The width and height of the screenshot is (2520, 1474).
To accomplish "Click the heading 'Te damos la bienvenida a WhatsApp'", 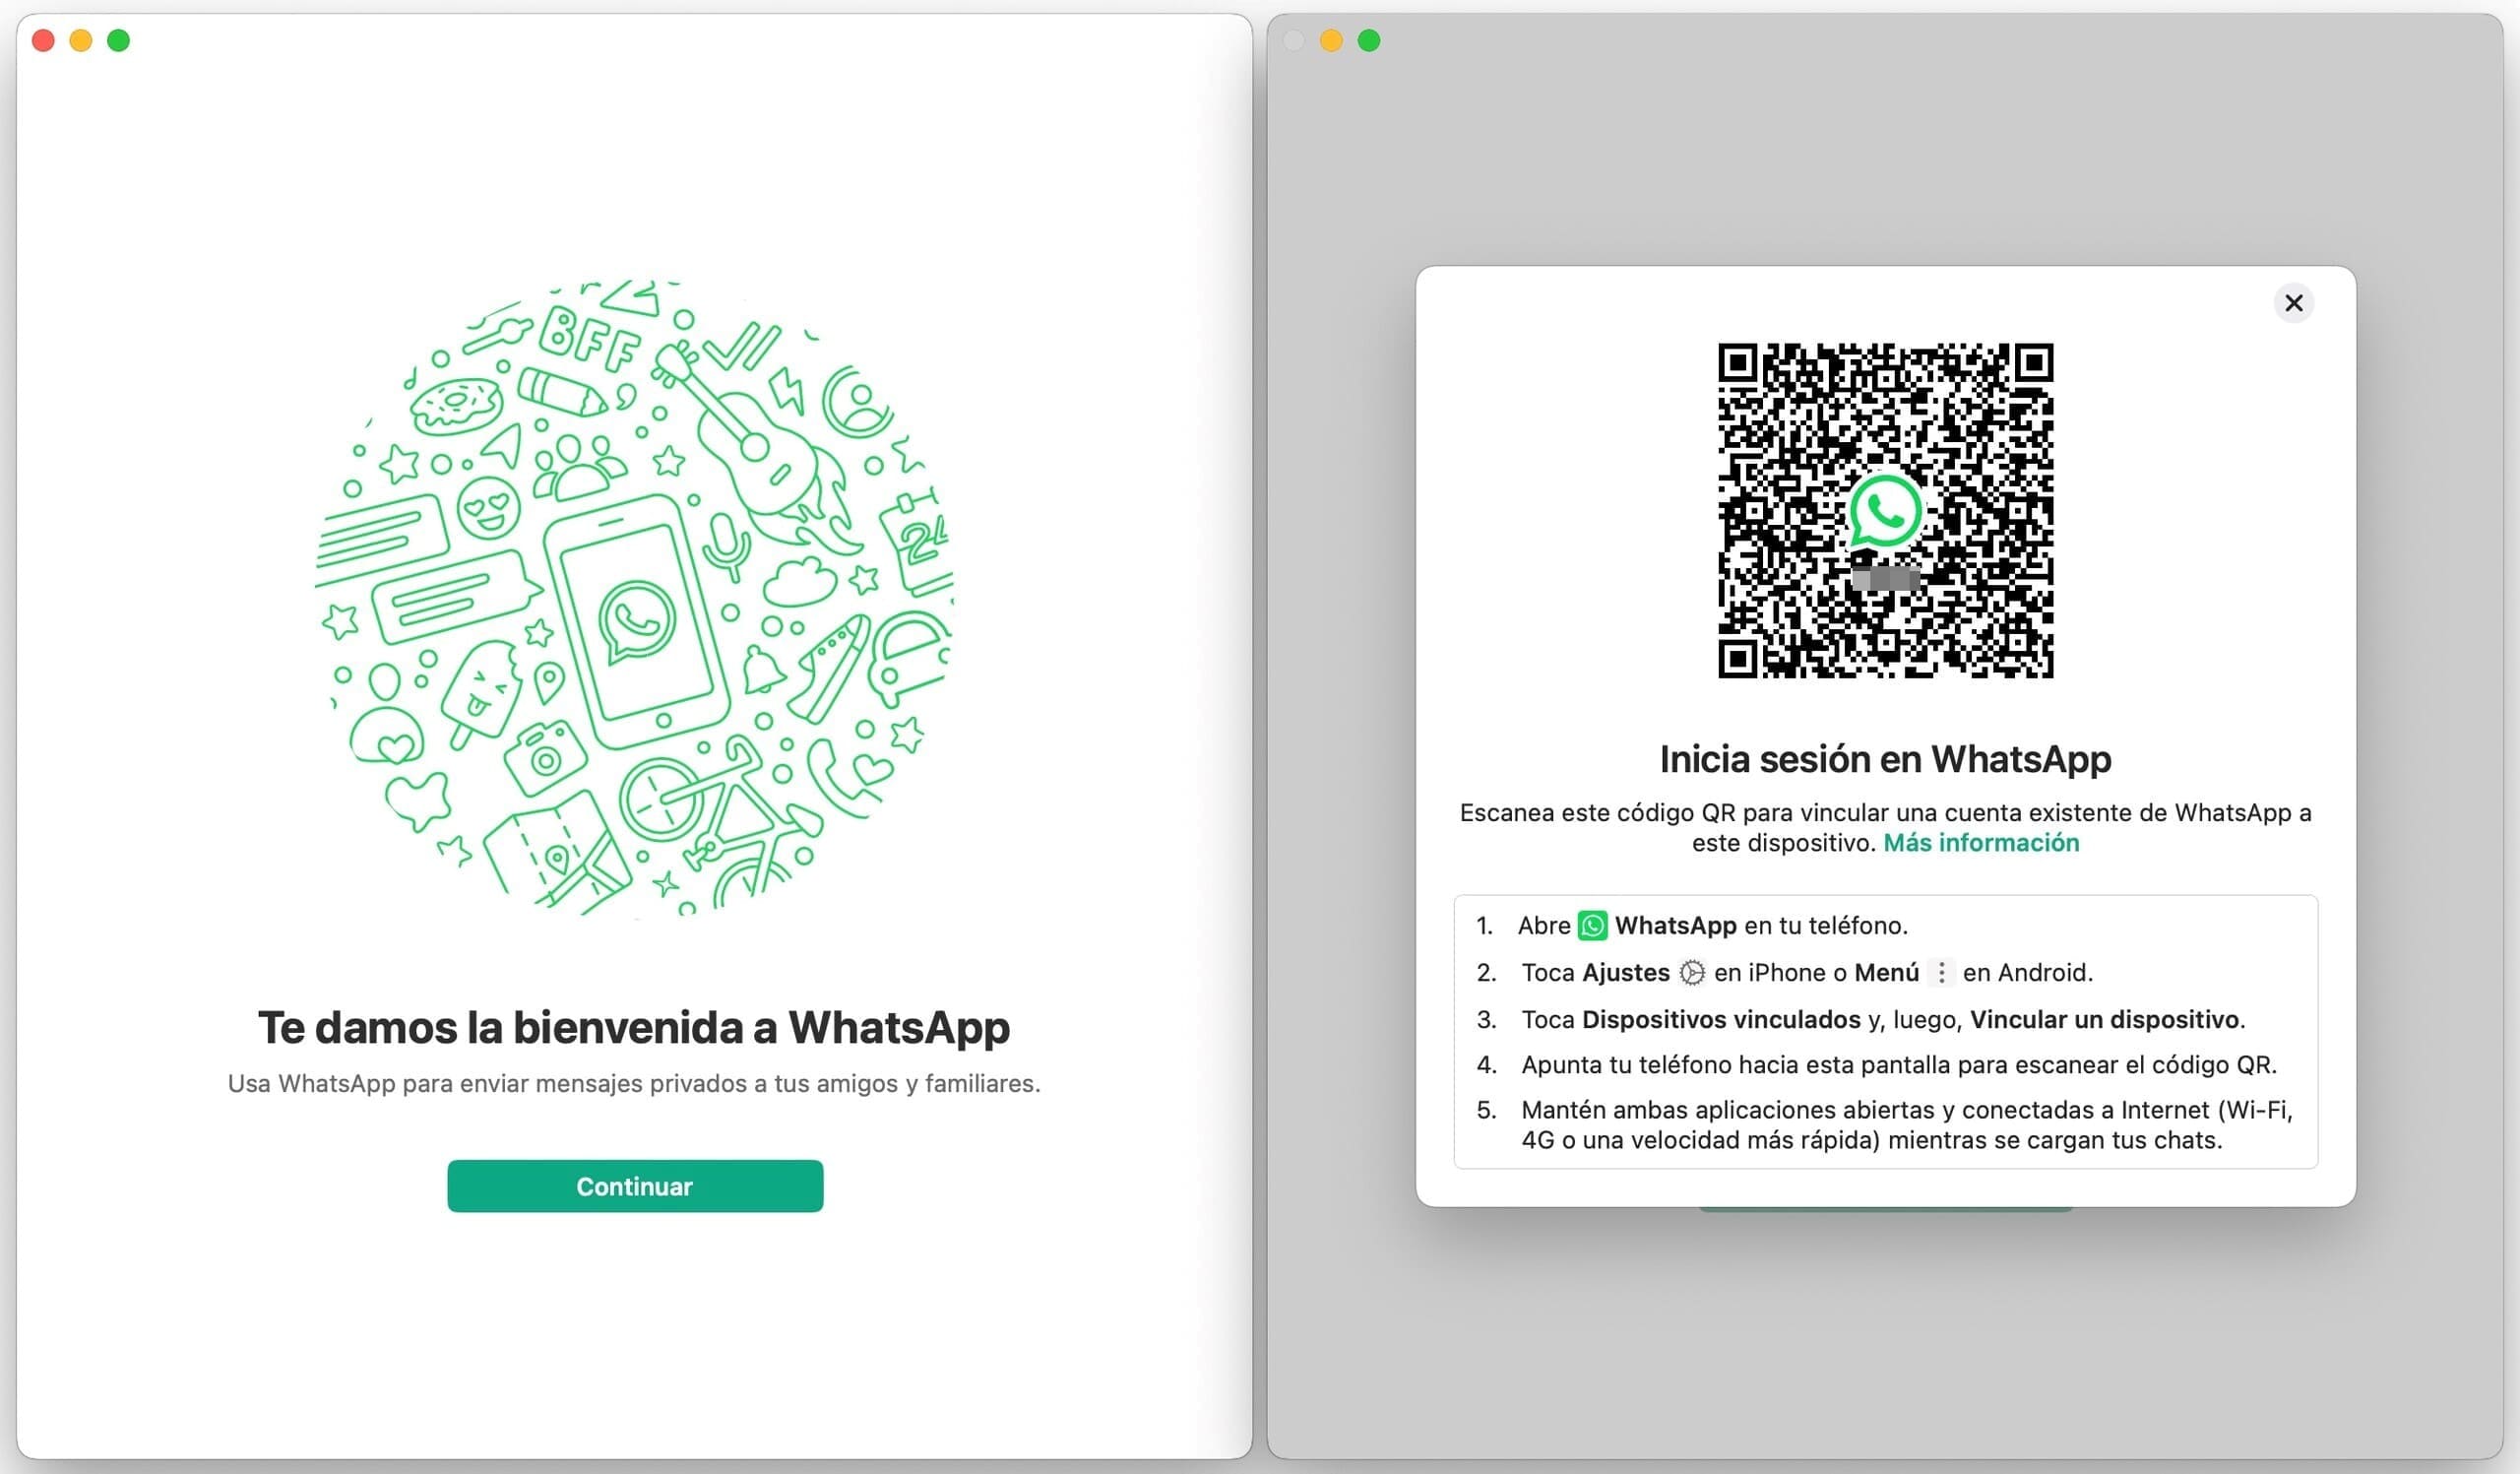I will coord(634,1028).
